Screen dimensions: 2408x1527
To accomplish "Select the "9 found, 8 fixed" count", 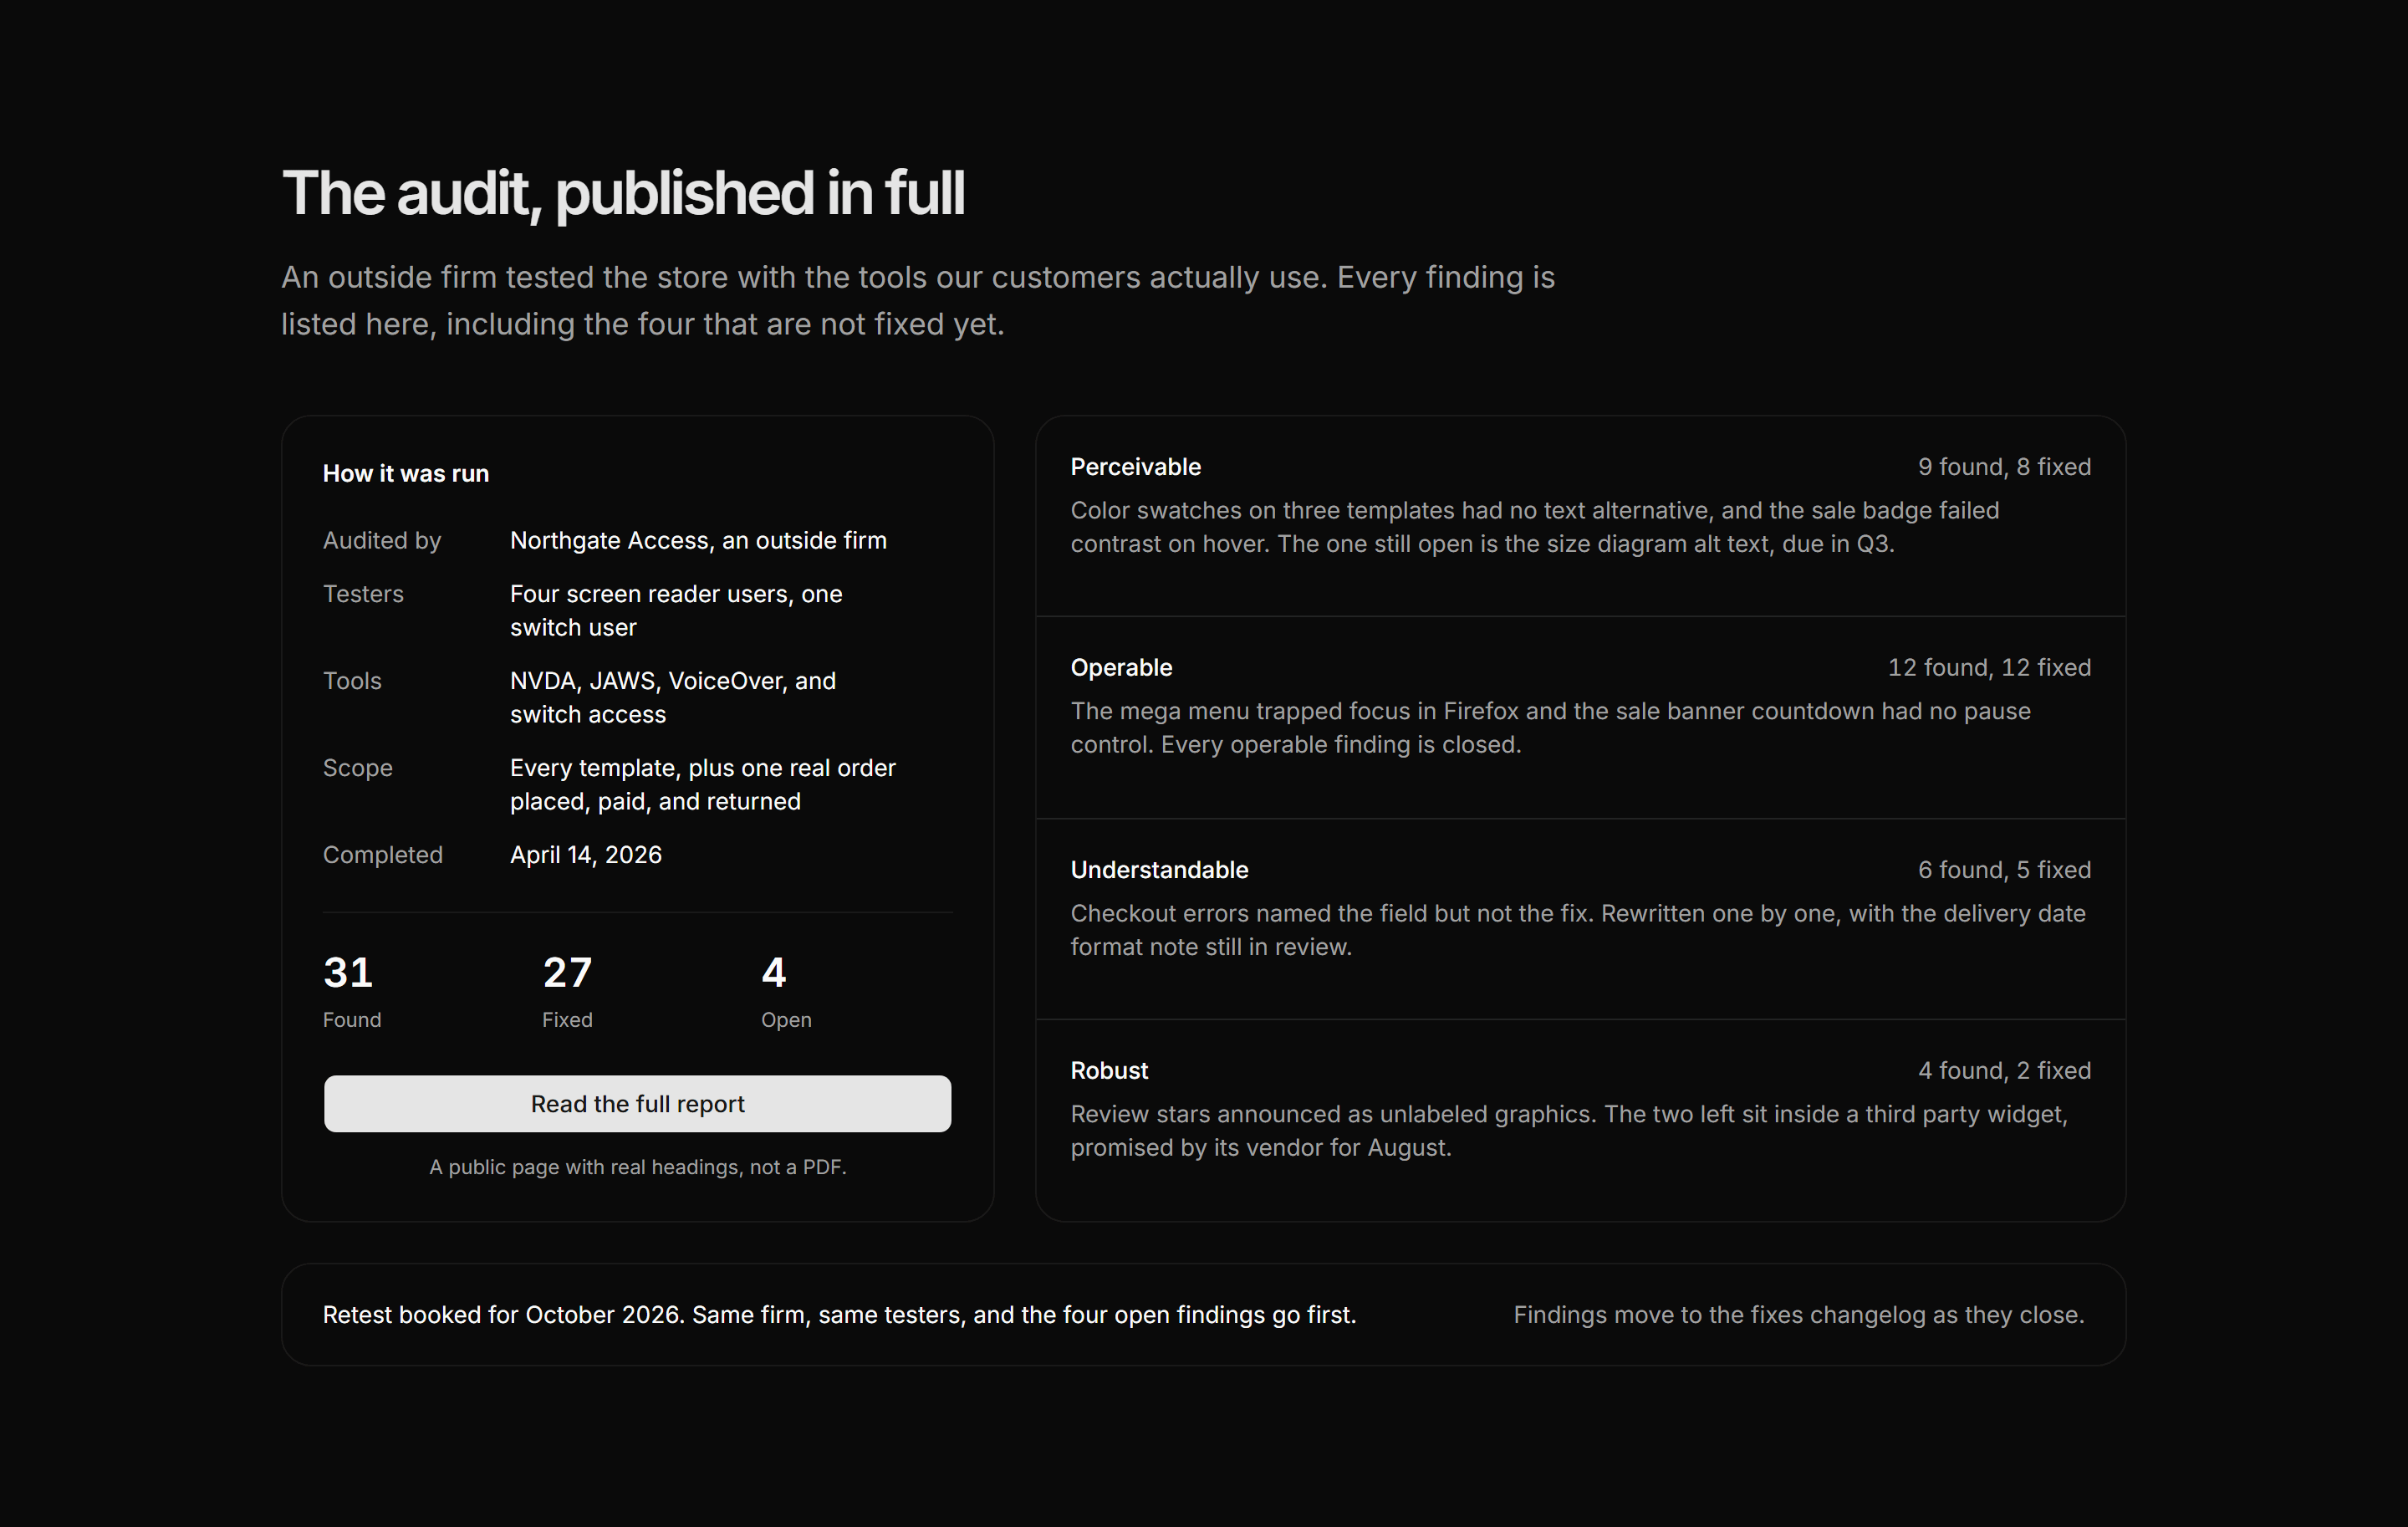I will tap(2004, 467).
